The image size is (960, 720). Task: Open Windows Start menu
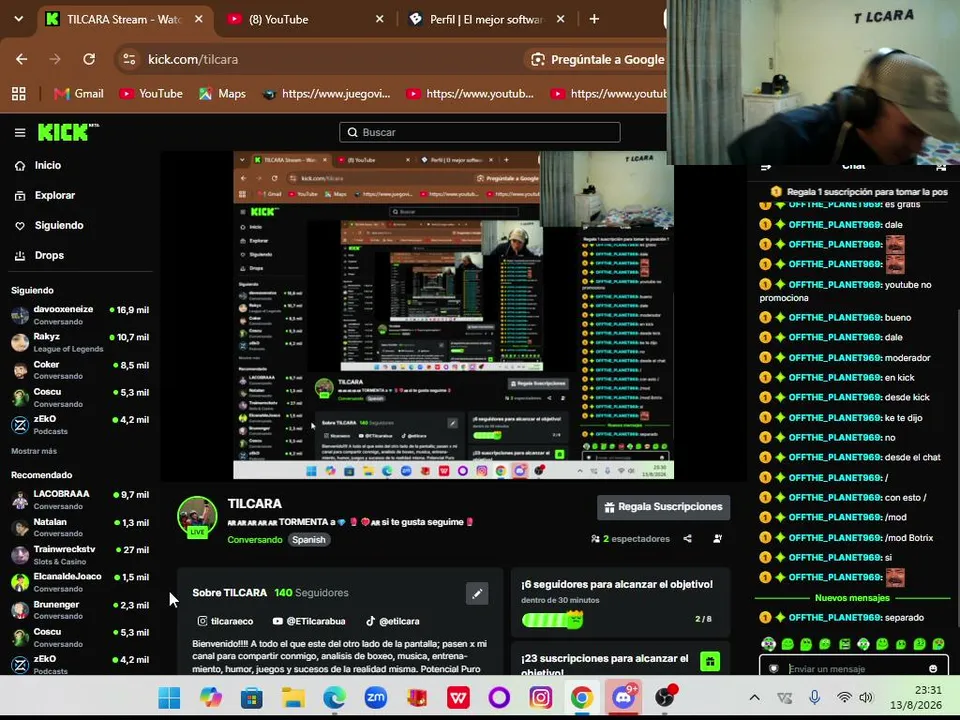[169, 697]
